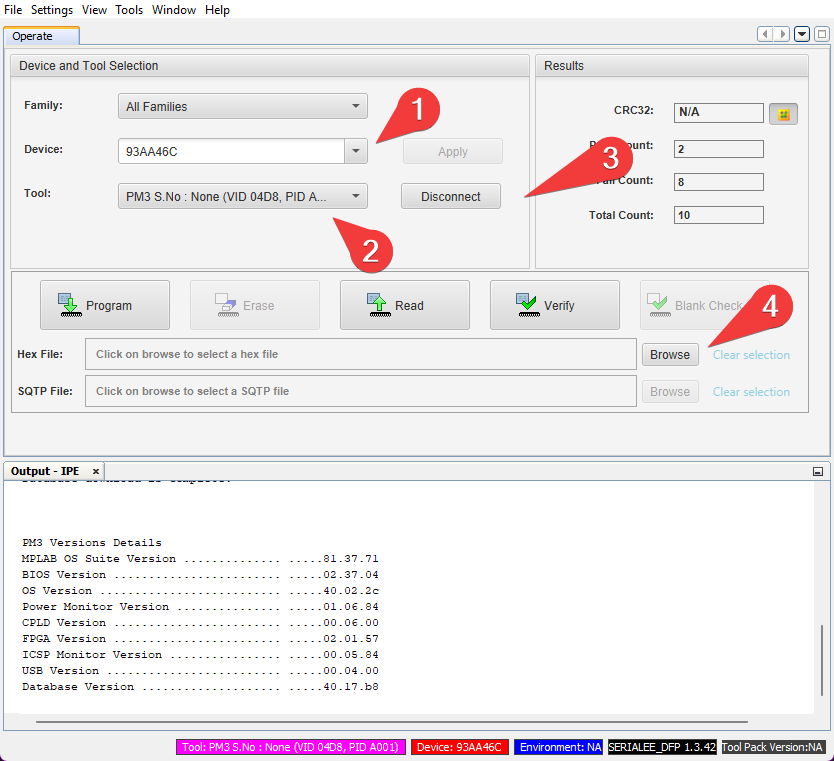Image resolution: width=834 pixels, height=761 pixels.
Task: Open the Family dropdown
Action: [x=243, y=106]
